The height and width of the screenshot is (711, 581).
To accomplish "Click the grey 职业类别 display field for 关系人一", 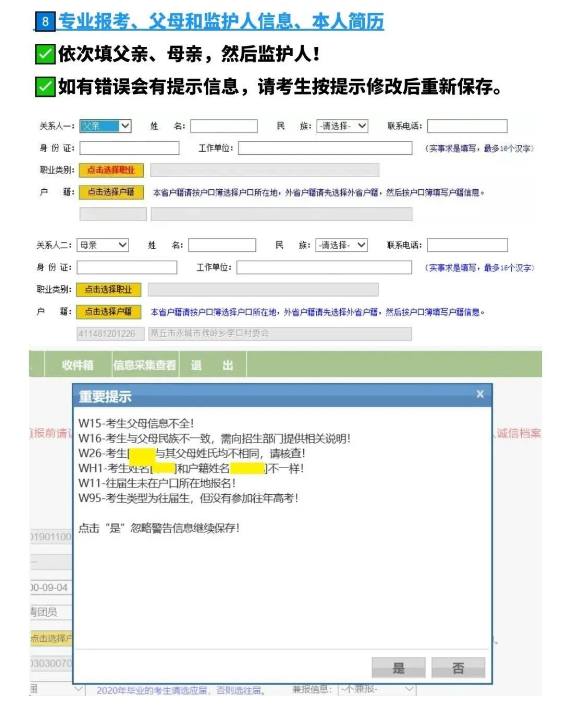I will click(264, 170).
